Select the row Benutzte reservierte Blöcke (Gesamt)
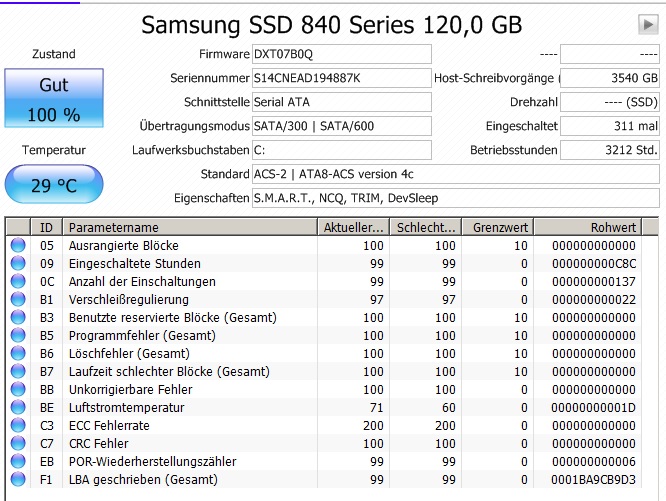Screen dimensions: 666x501 [x=324, y=318]
